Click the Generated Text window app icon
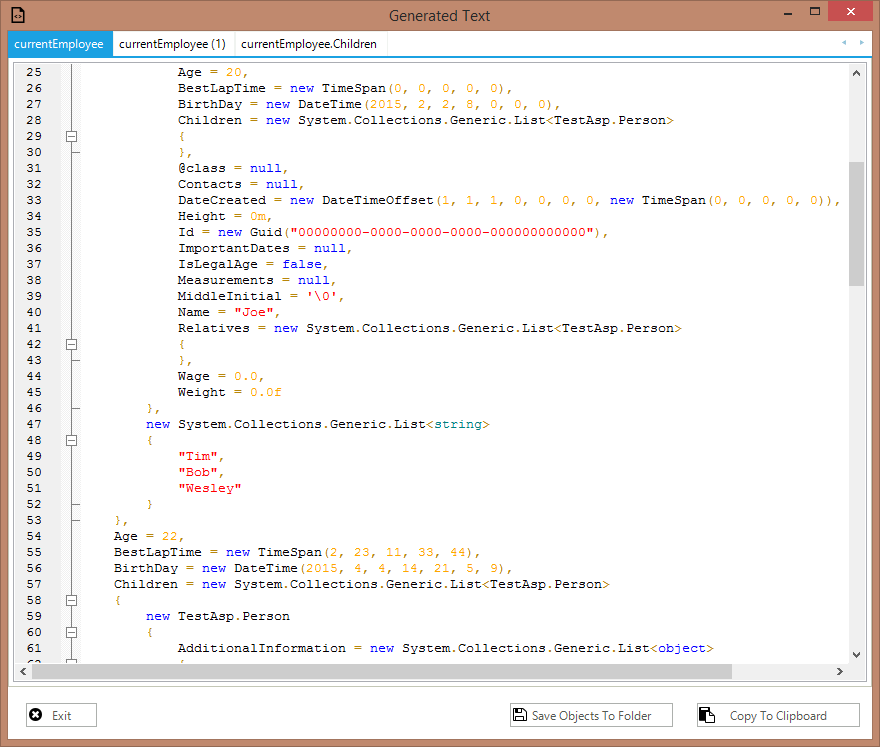880x747 pixels. (18, 15)
